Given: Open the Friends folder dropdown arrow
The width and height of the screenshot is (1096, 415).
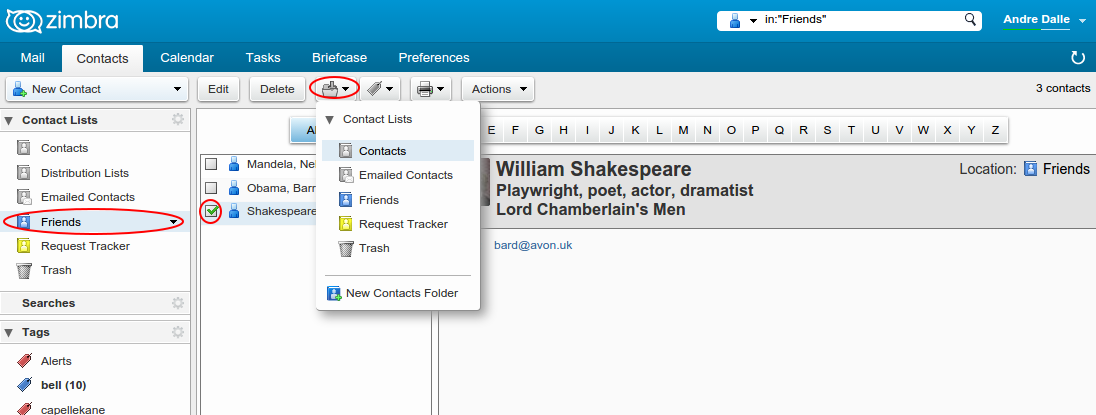Looking at the screenshot, I should coord(173,222).
